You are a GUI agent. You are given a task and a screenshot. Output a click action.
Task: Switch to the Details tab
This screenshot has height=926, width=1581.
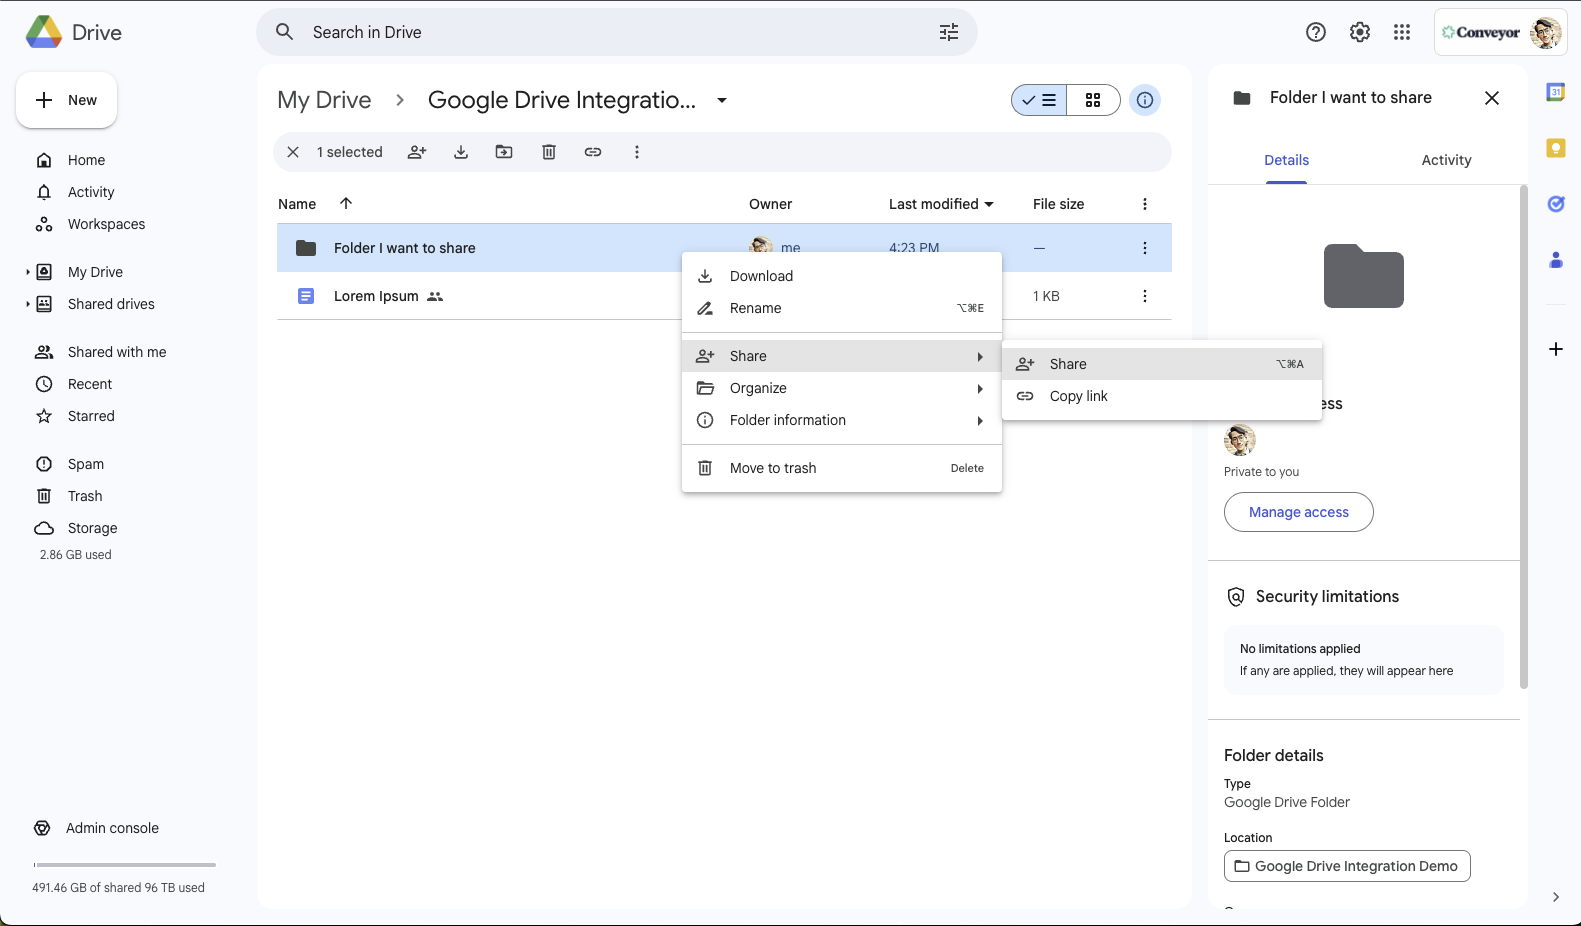click(1286, 160)
